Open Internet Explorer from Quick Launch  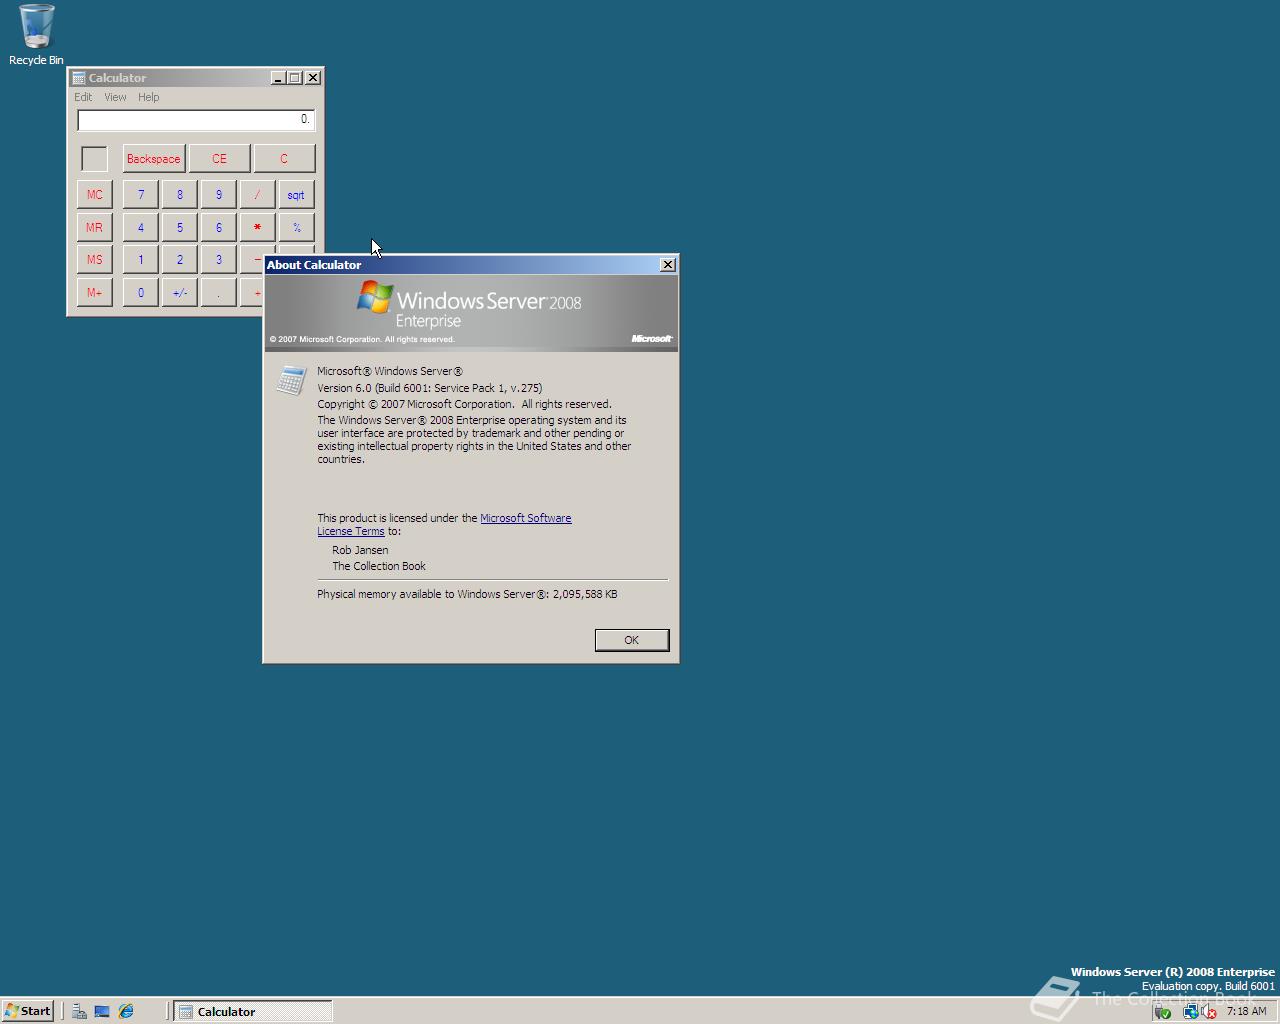(126, 1011)
